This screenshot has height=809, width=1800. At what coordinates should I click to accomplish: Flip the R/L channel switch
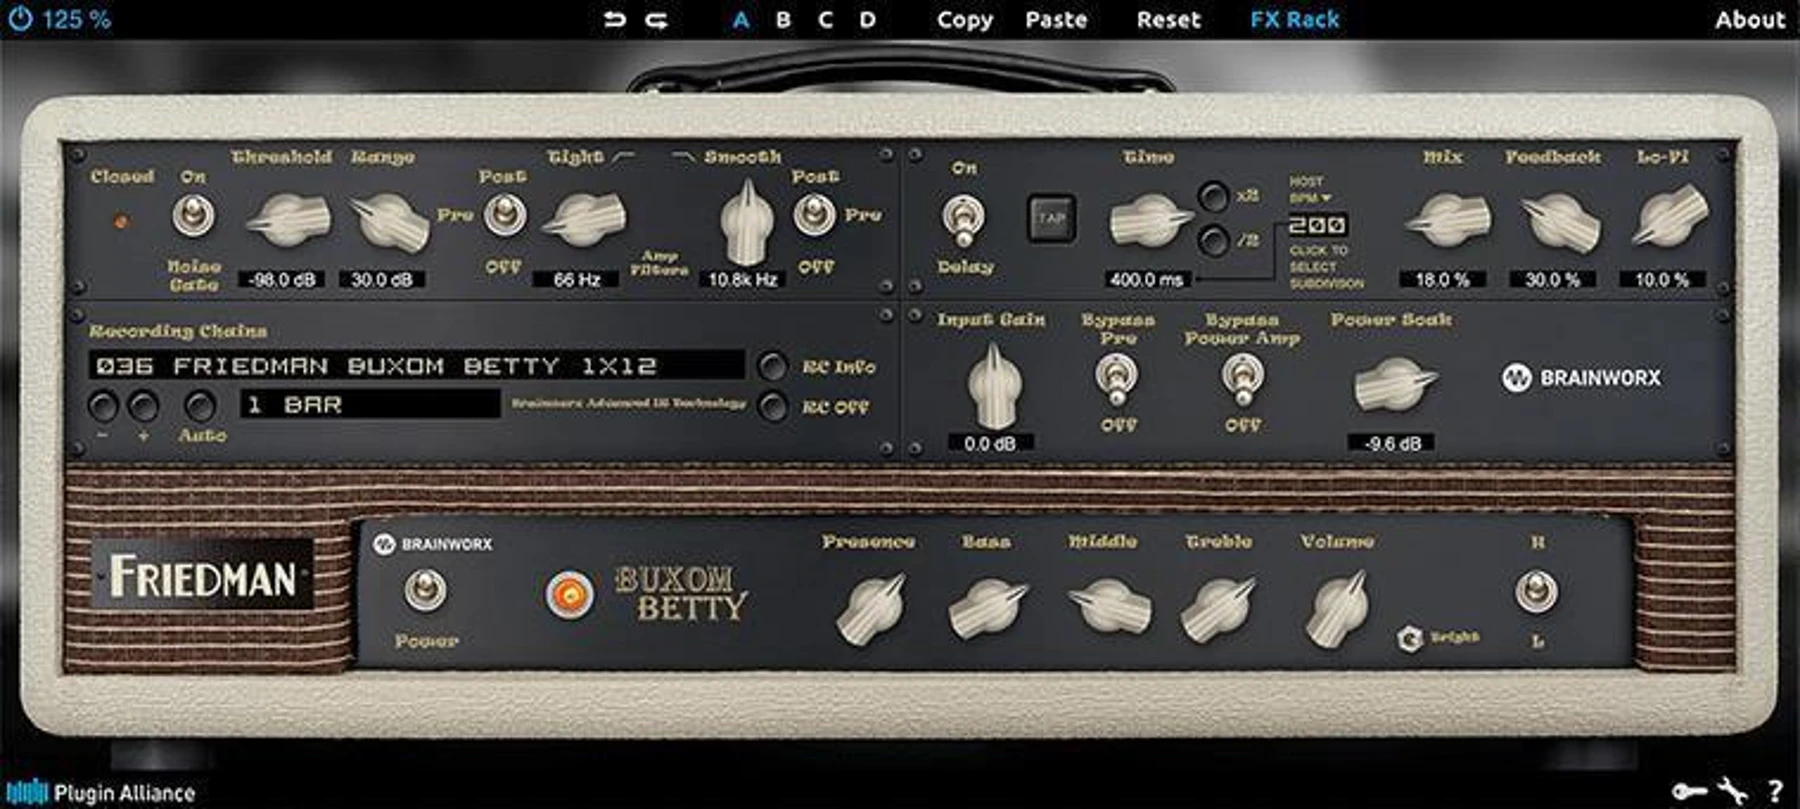(1536, 591)
